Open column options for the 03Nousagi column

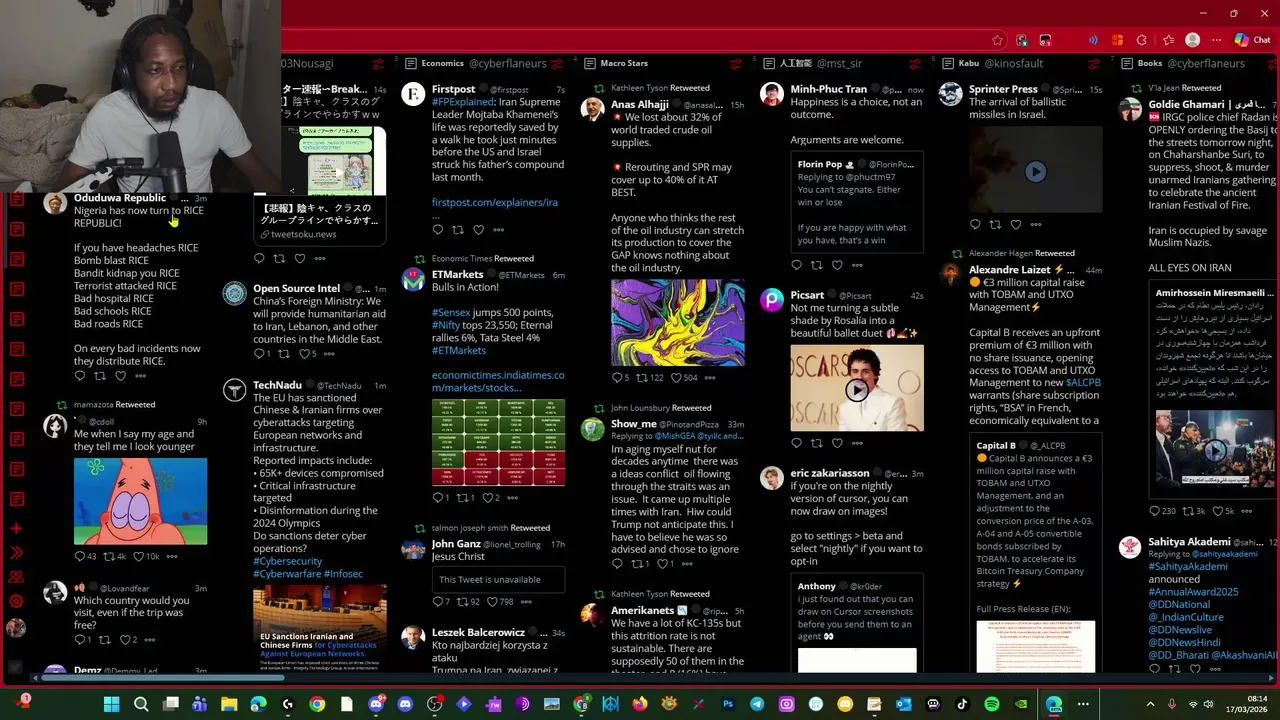378,64
